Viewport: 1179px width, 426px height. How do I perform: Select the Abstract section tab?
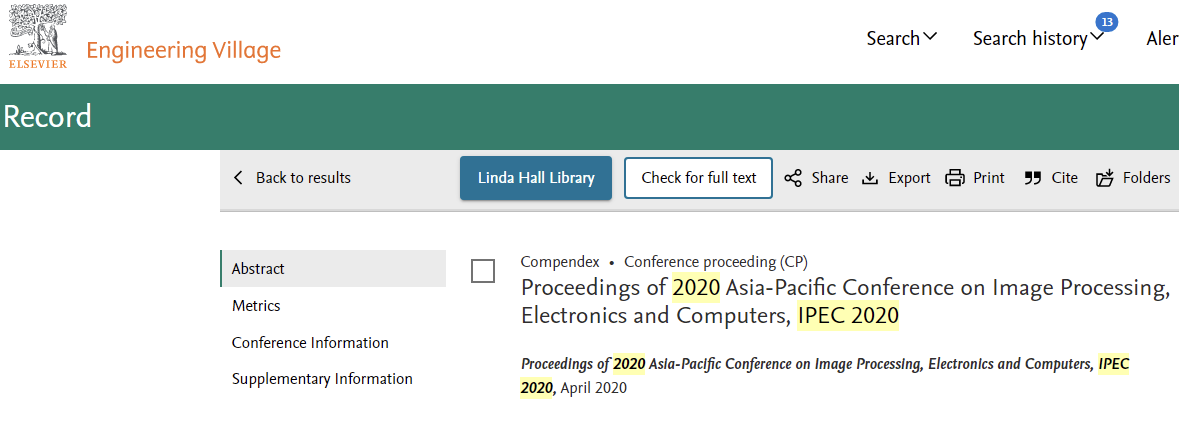tap(332, 268)
